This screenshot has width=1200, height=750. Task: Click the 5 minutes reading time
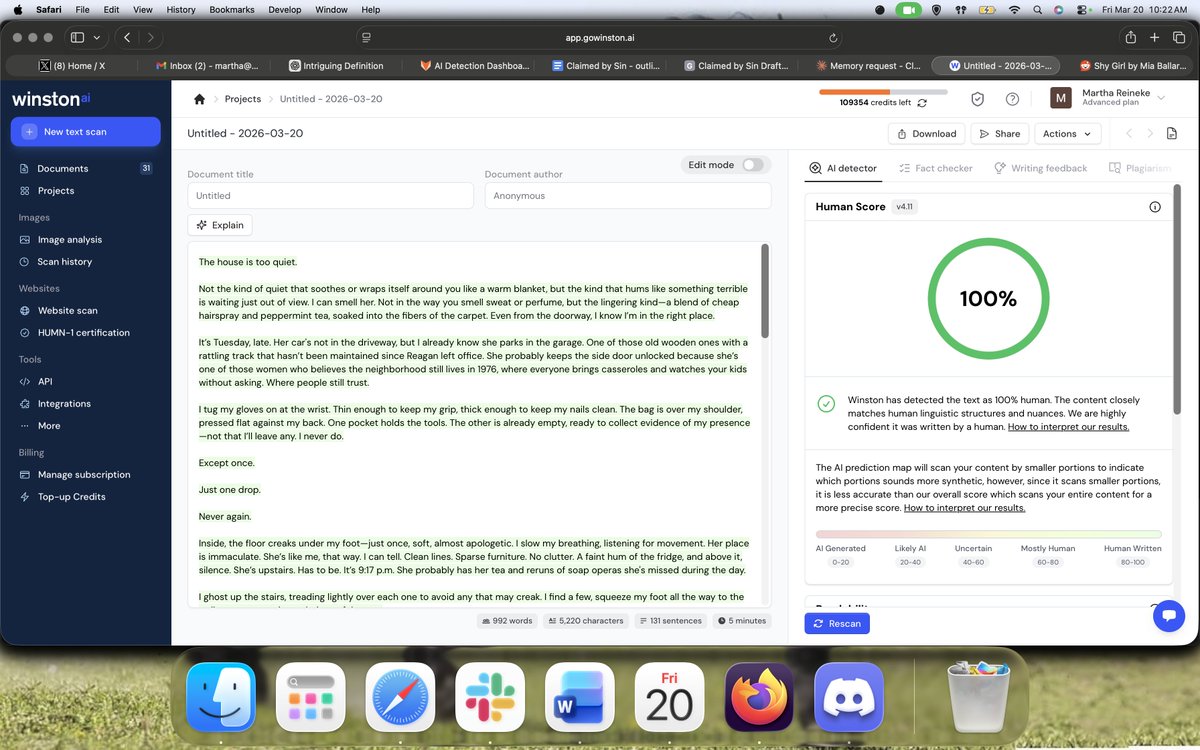point(740,621)
